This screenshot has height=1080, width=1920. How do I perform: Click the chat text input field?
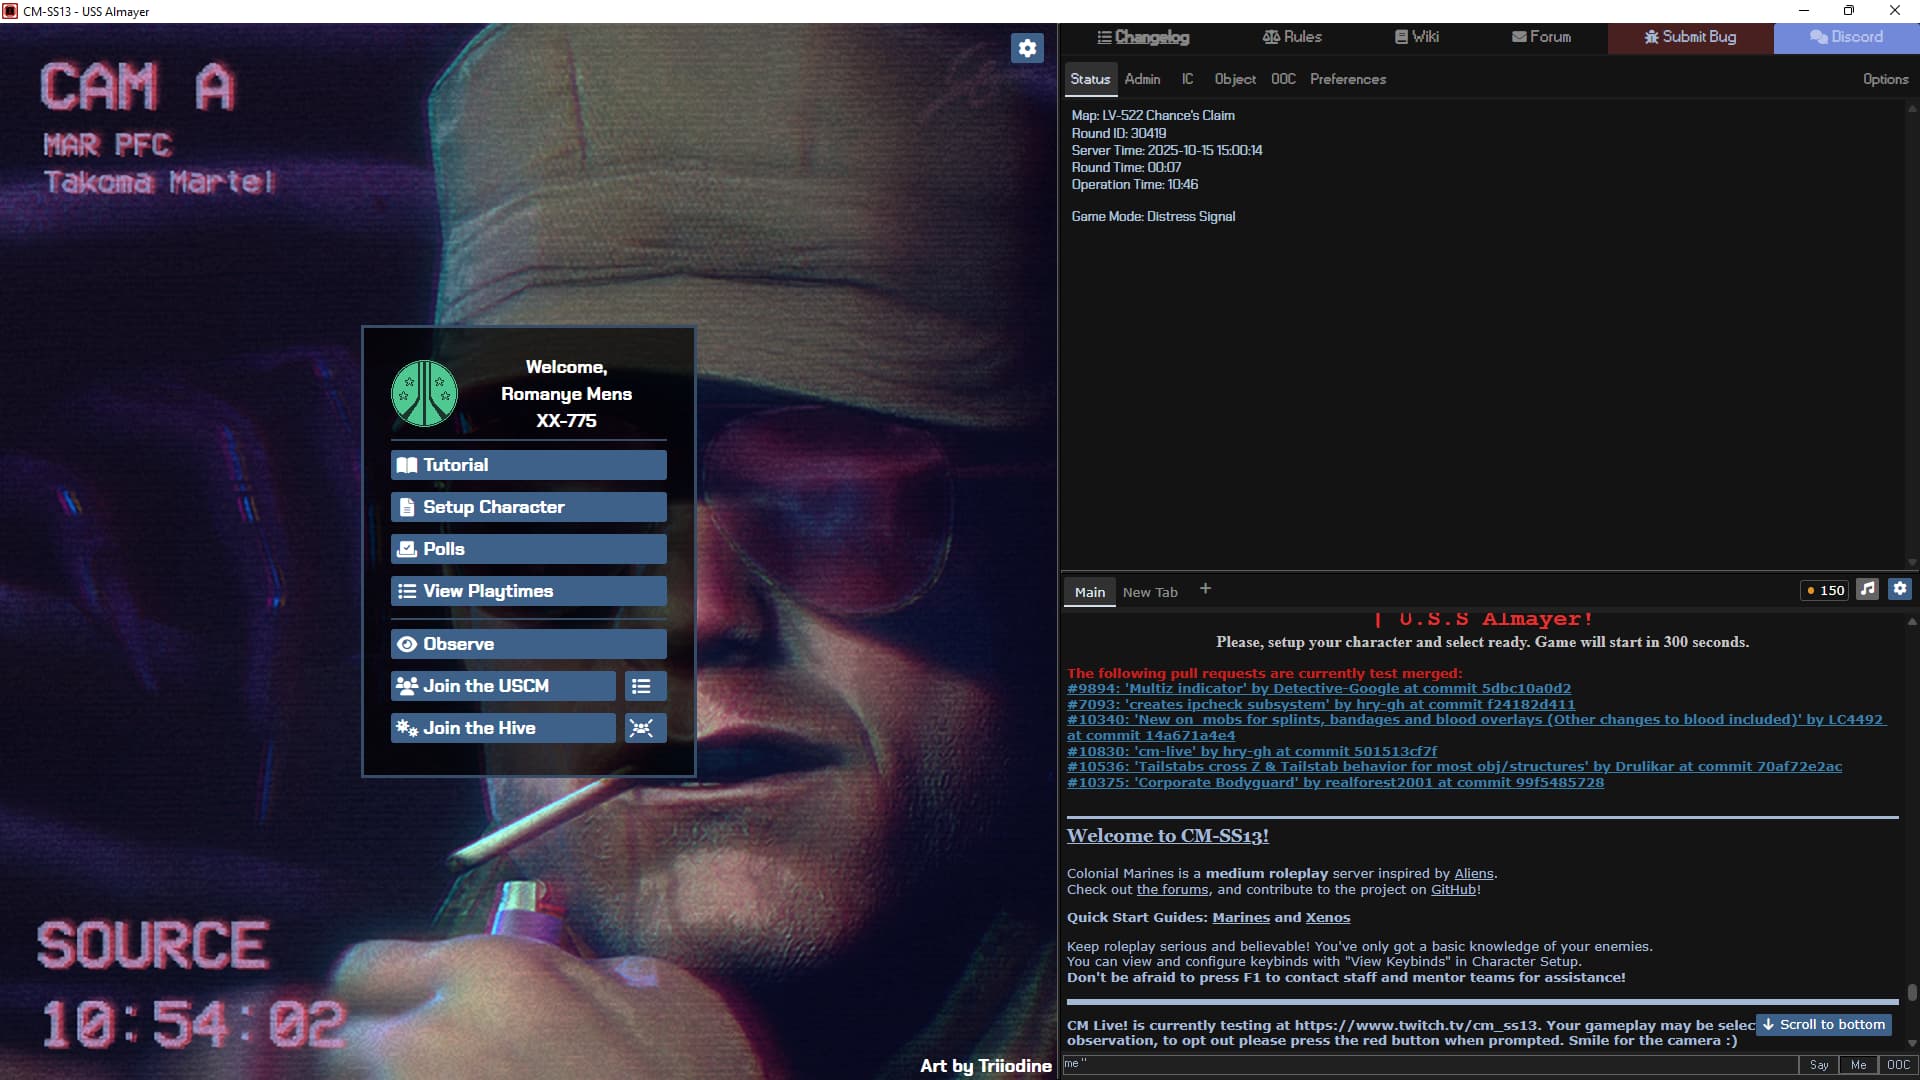(1430, 1065)
